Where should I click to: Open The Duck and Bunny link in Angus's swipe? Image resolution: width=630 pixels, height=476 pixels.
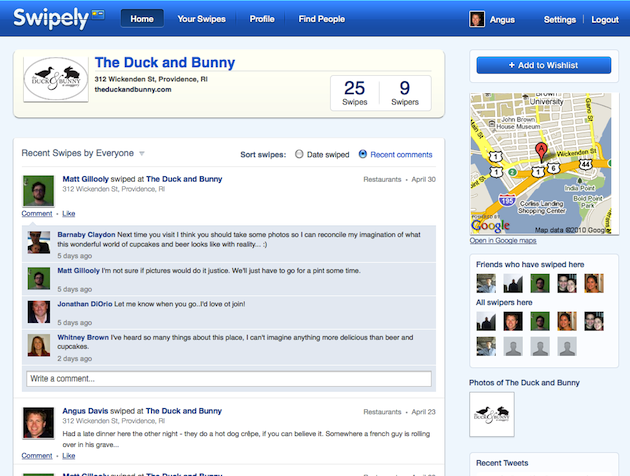pyautogui.click(x=184, y=411)
